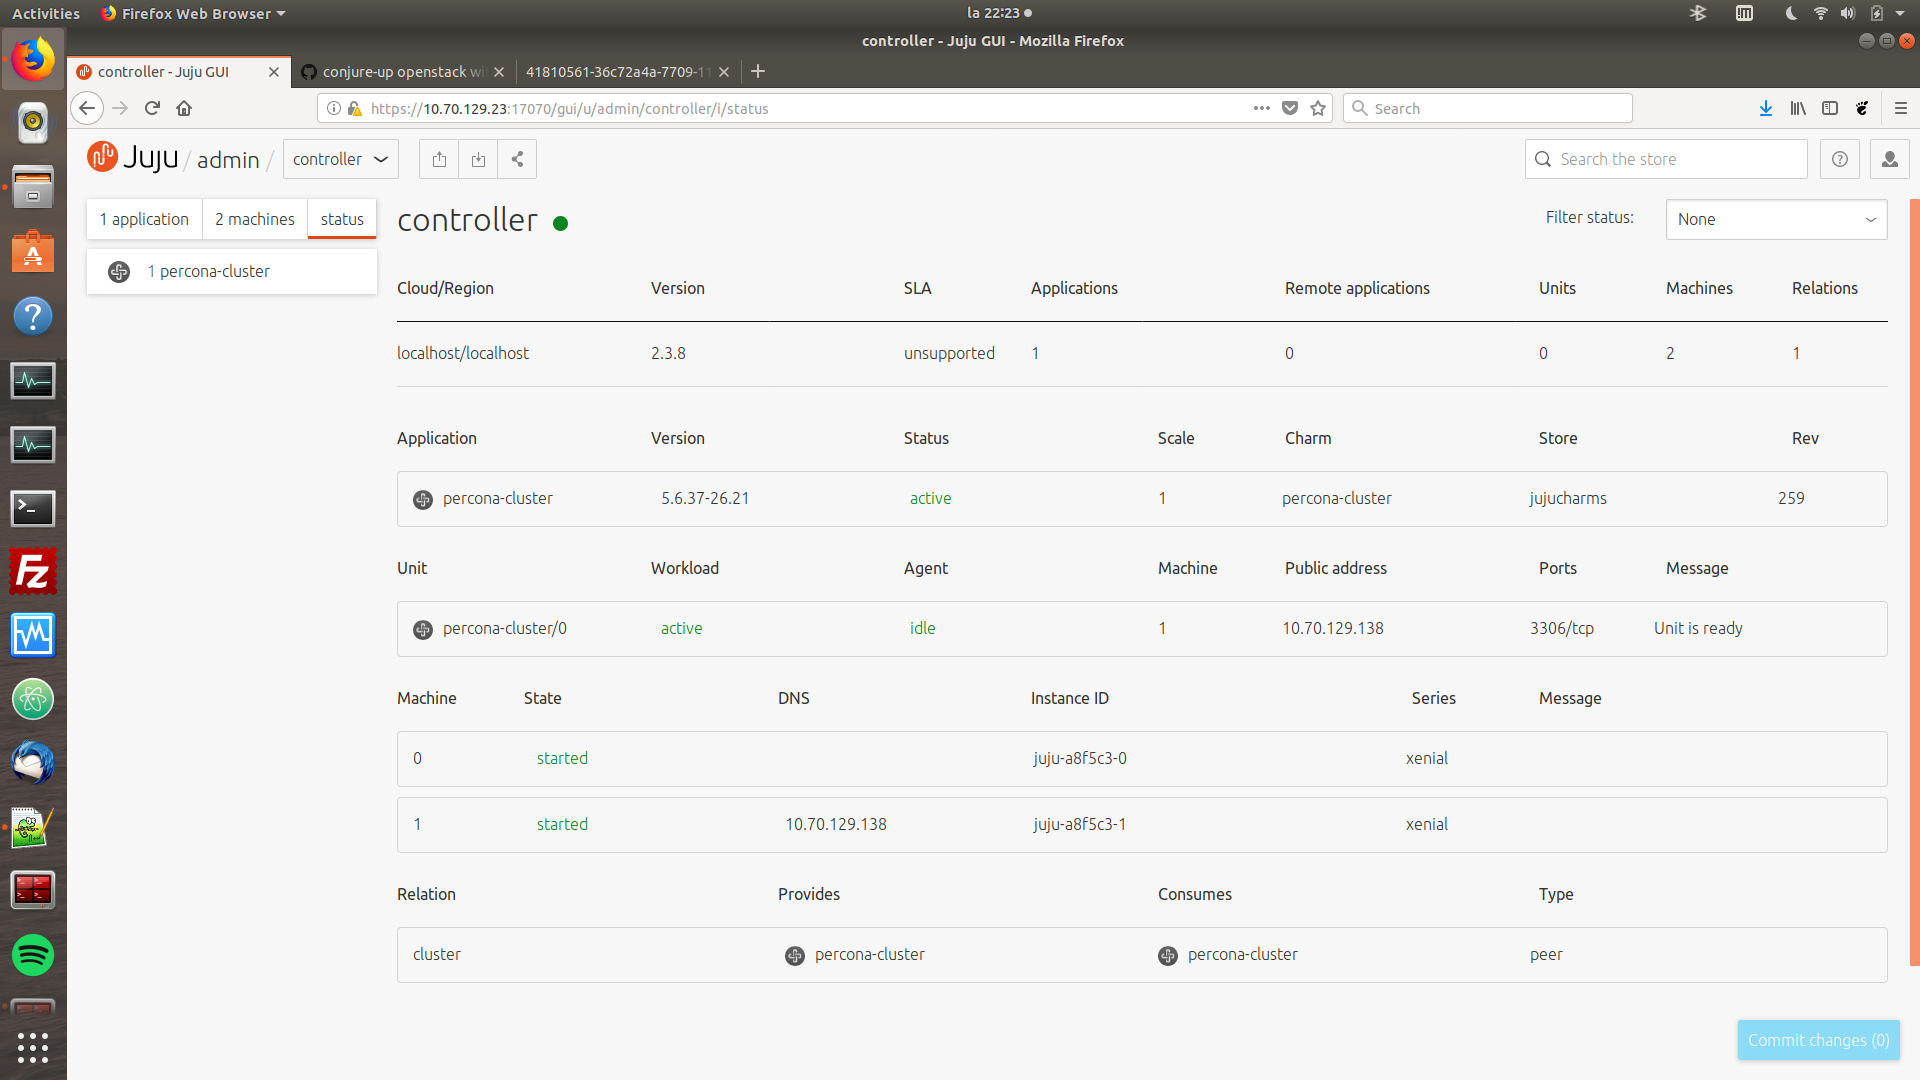Export the current model bundle
Viewport: 1920px width, 1080px height.
click(438, 158)
